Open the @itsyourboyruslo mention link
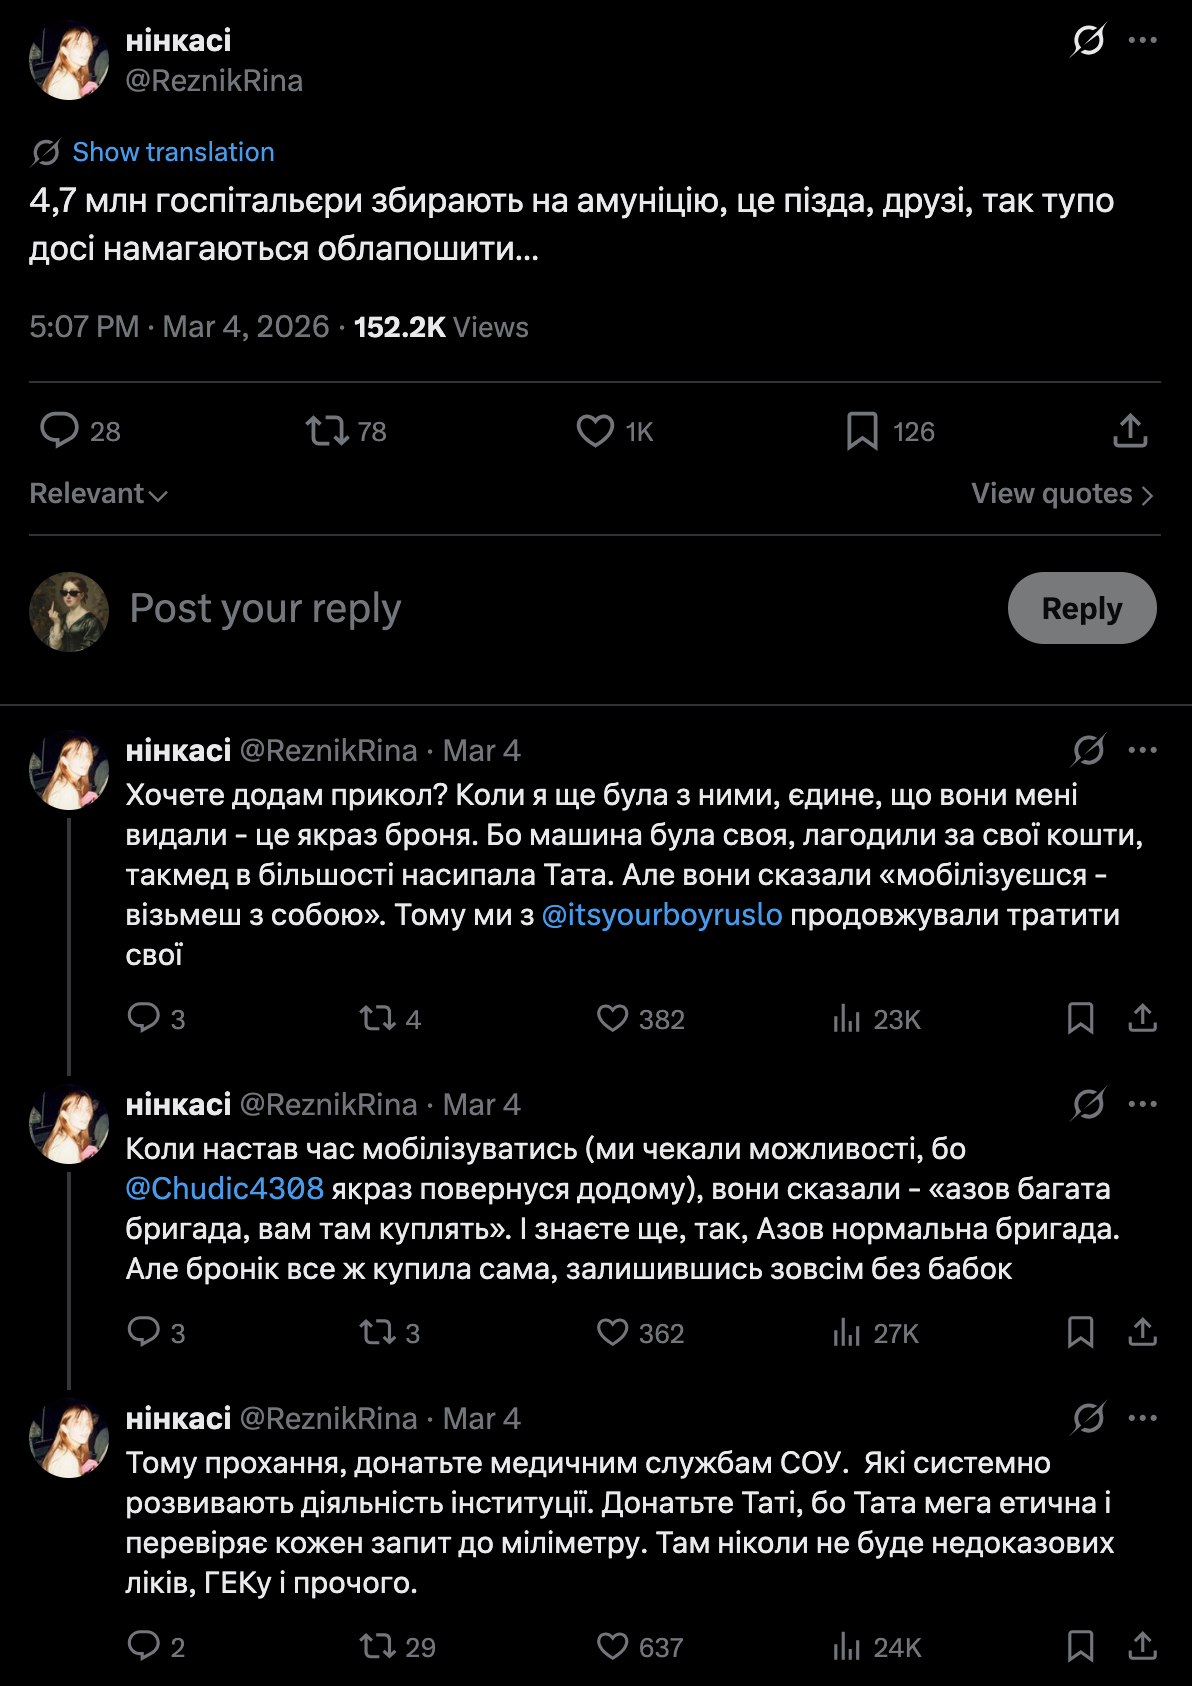Image resolution: width=1192 pixels, height=1686 pixels. (x=662, y=915)
